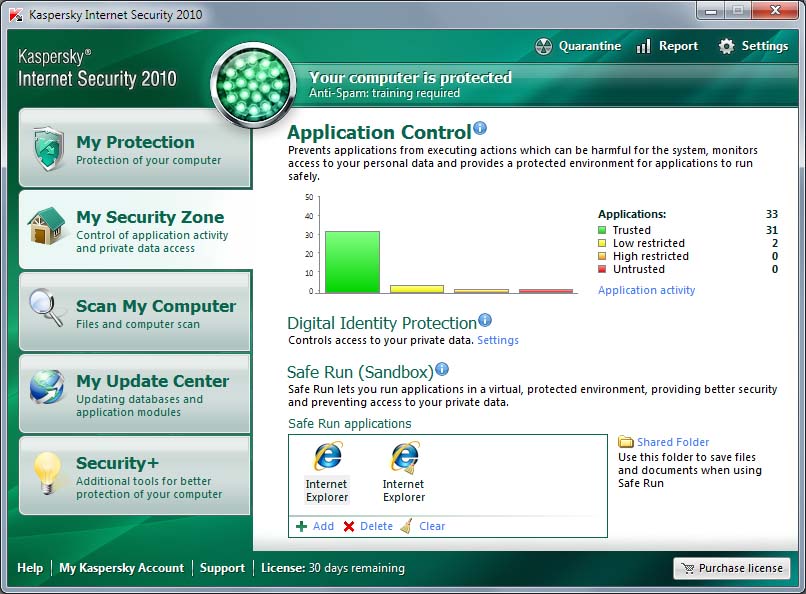This screenshot has width=806, height=594.
Task: Open the Security+ tab
Action: (x=135, y=476)
